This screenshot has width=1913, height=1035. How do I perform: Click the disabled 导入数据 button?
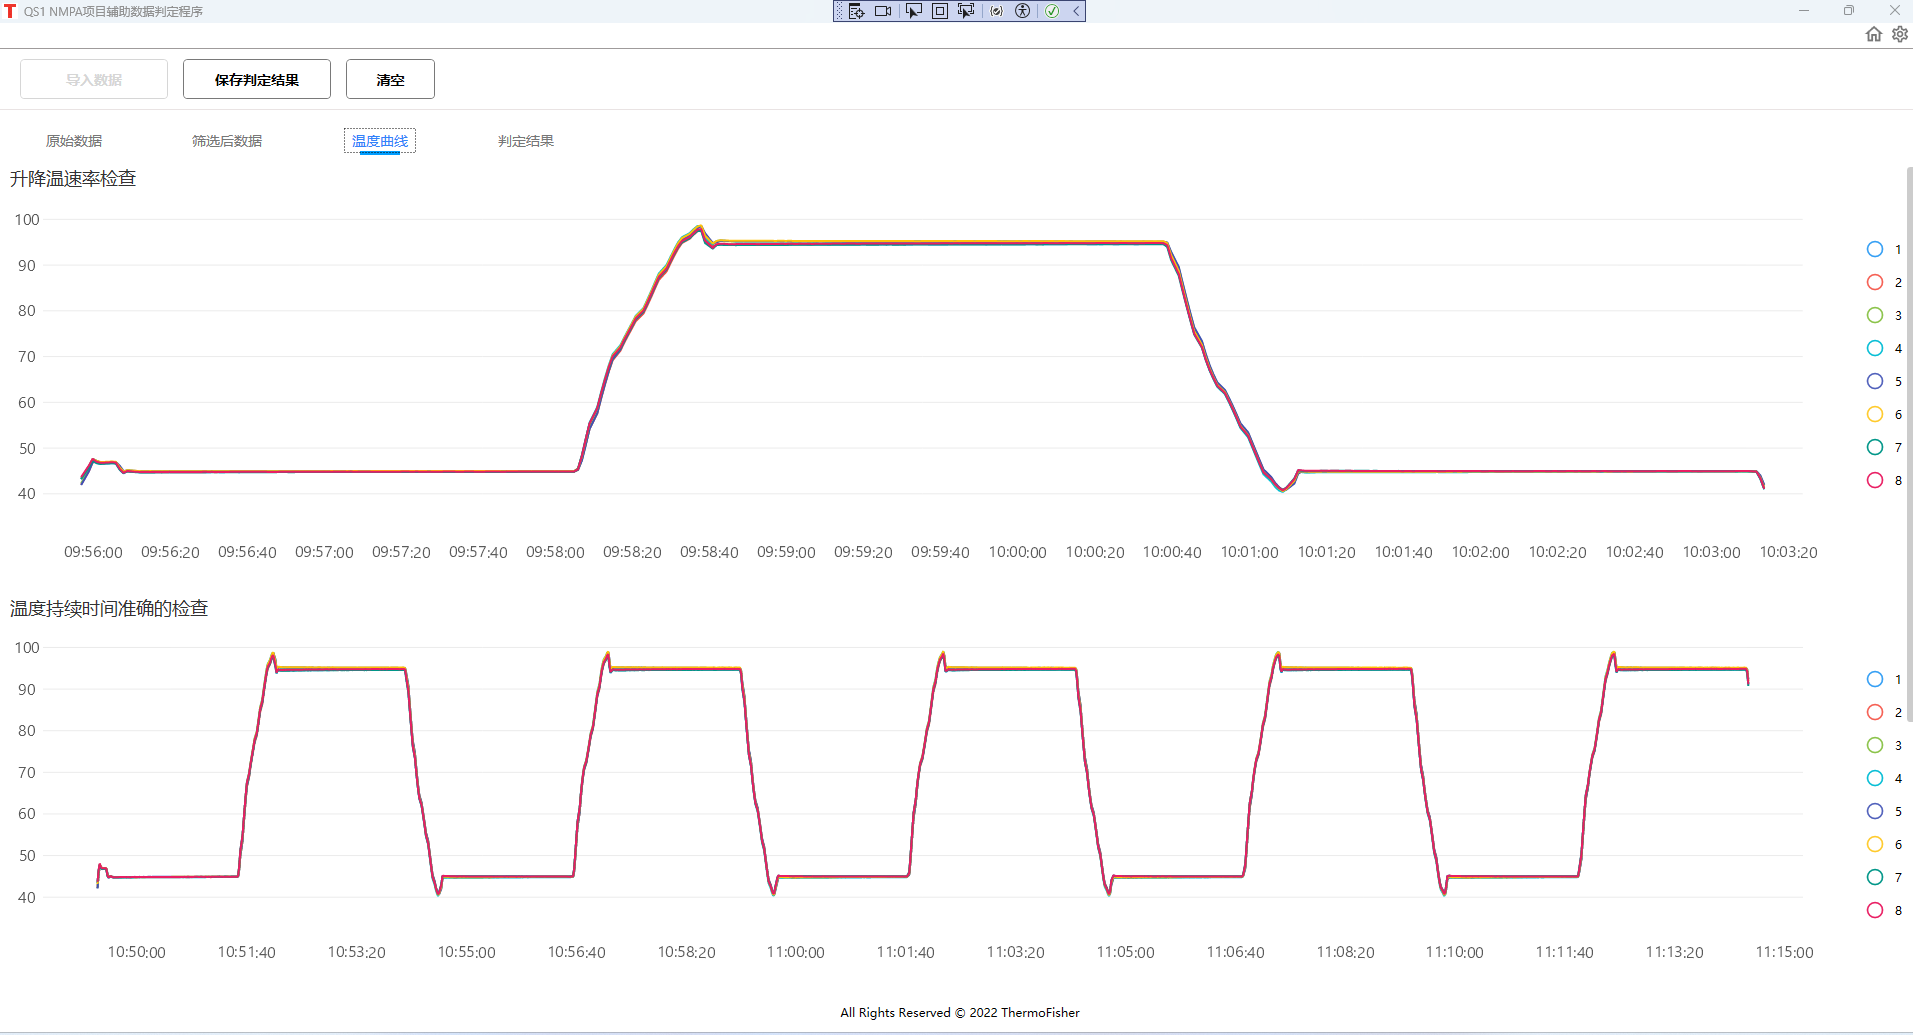pos(94,79)
